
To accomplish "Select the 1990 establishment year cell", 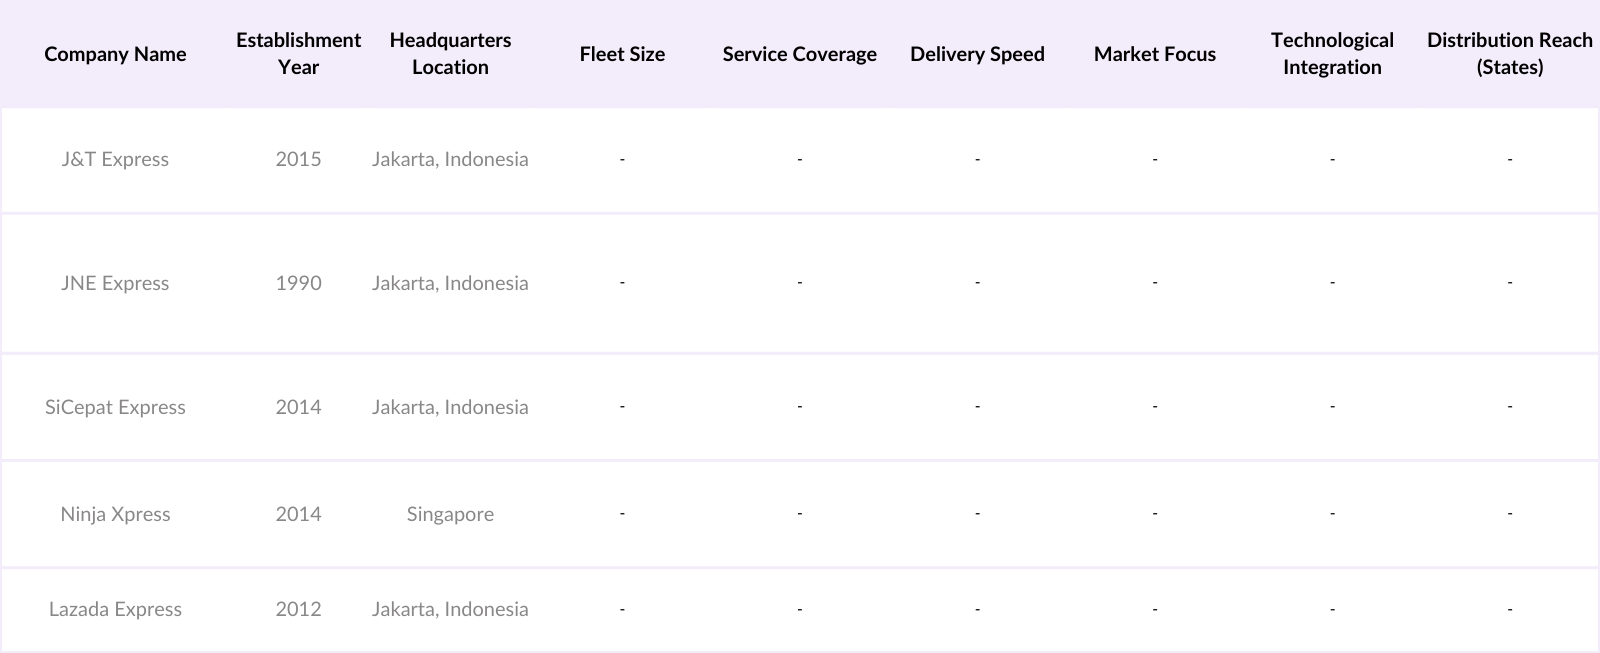I will pos(298,283).
